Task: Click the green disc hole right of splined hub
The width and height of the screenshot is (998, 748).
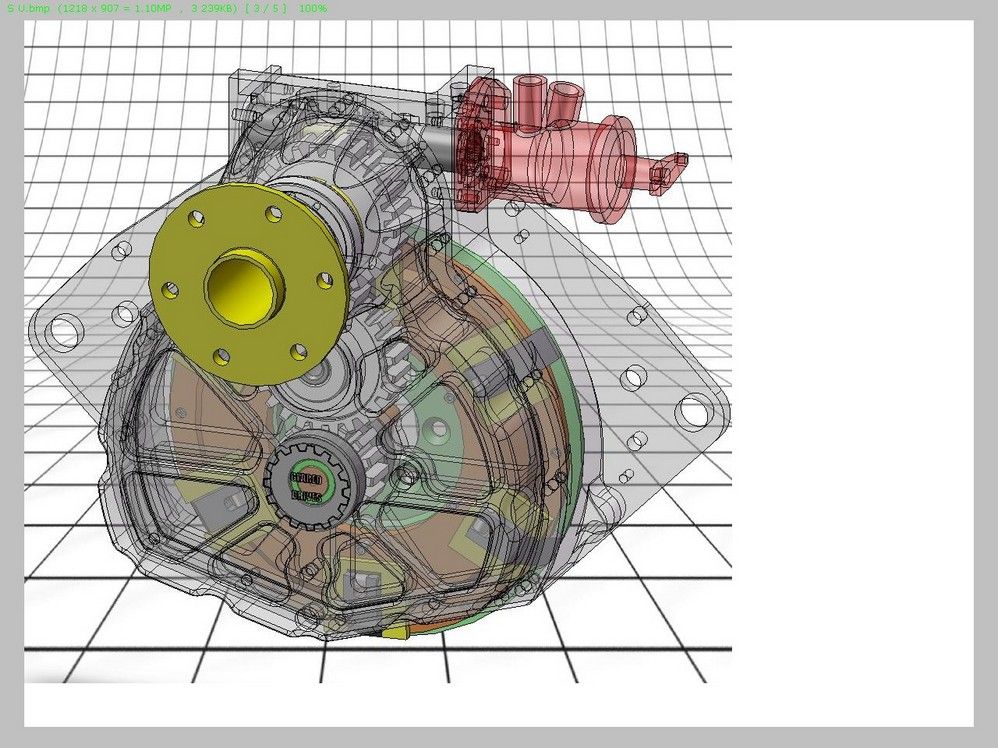Action: click(x=436, y=432)
